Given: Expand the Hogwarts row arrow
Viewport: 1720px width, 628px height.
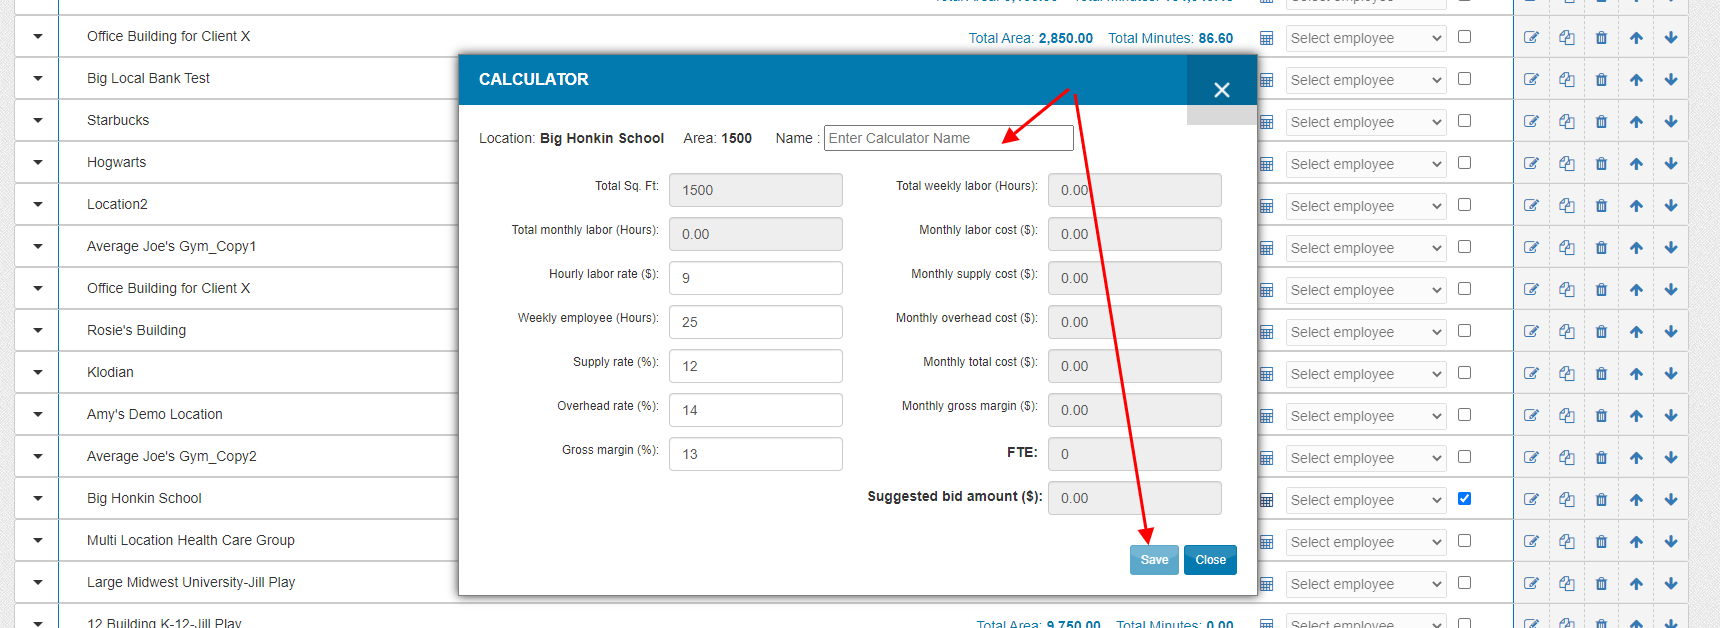Looking at the screenshot, I should click(37, 163).
